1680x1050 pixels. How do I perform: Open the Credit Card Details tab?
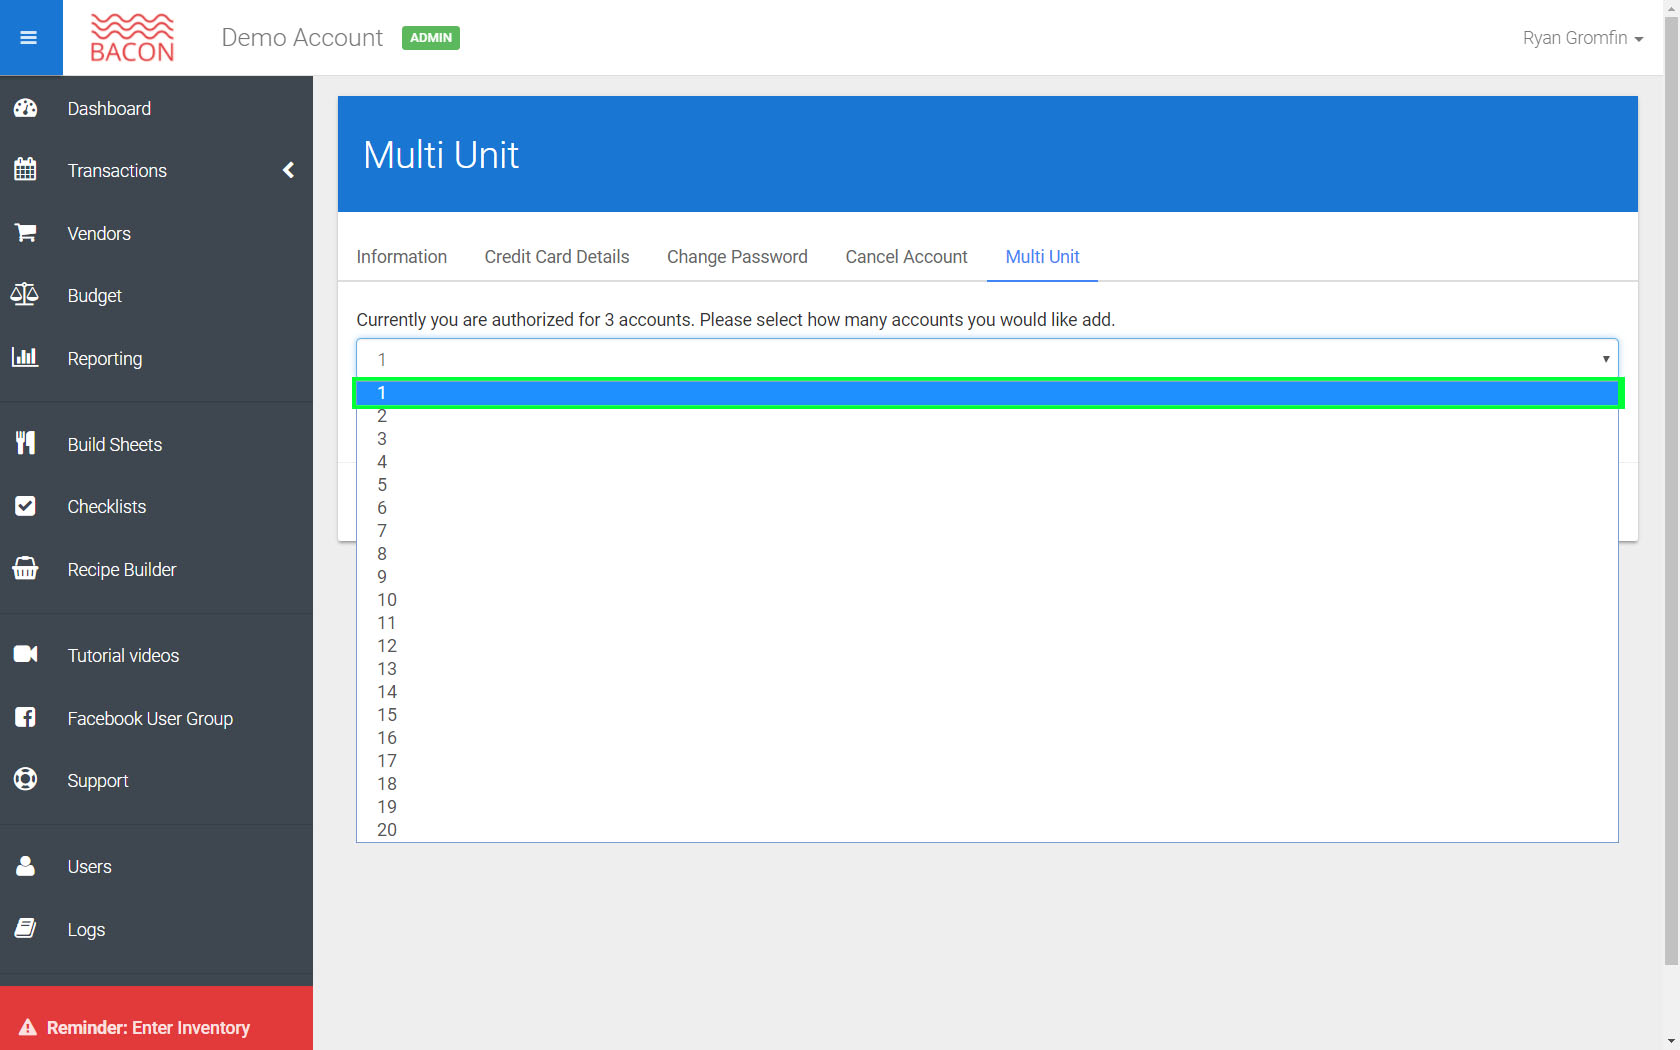click(x=557, y=257)
